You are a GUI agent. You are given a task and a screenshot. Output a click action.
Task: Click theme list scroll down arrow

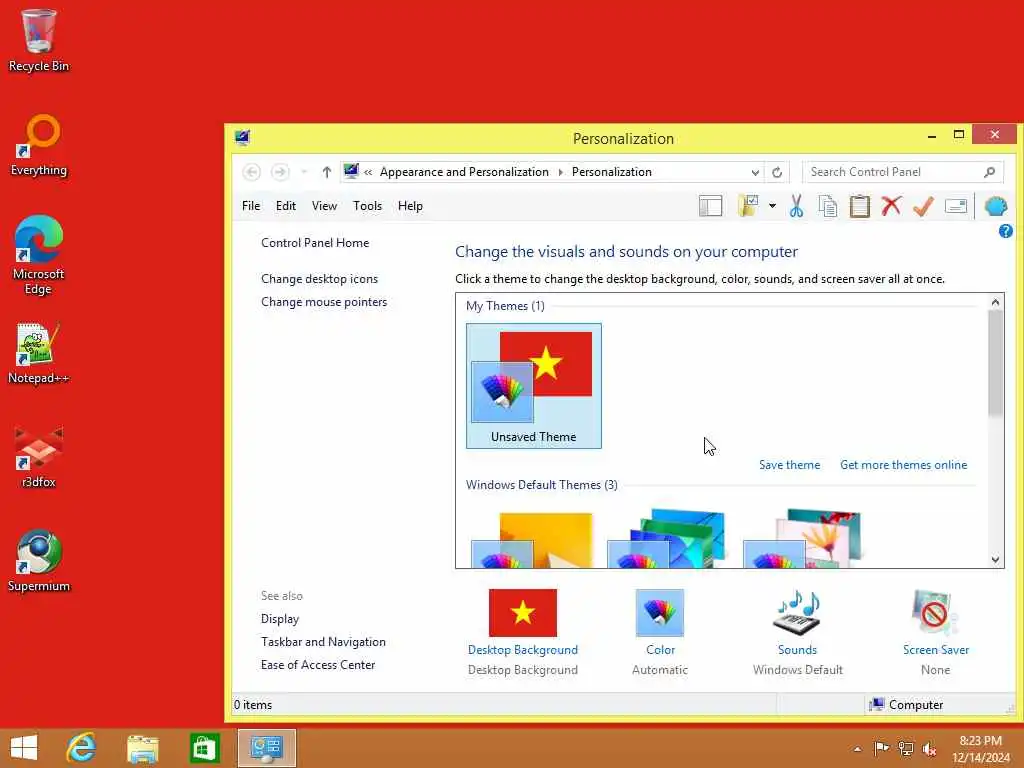995,560
